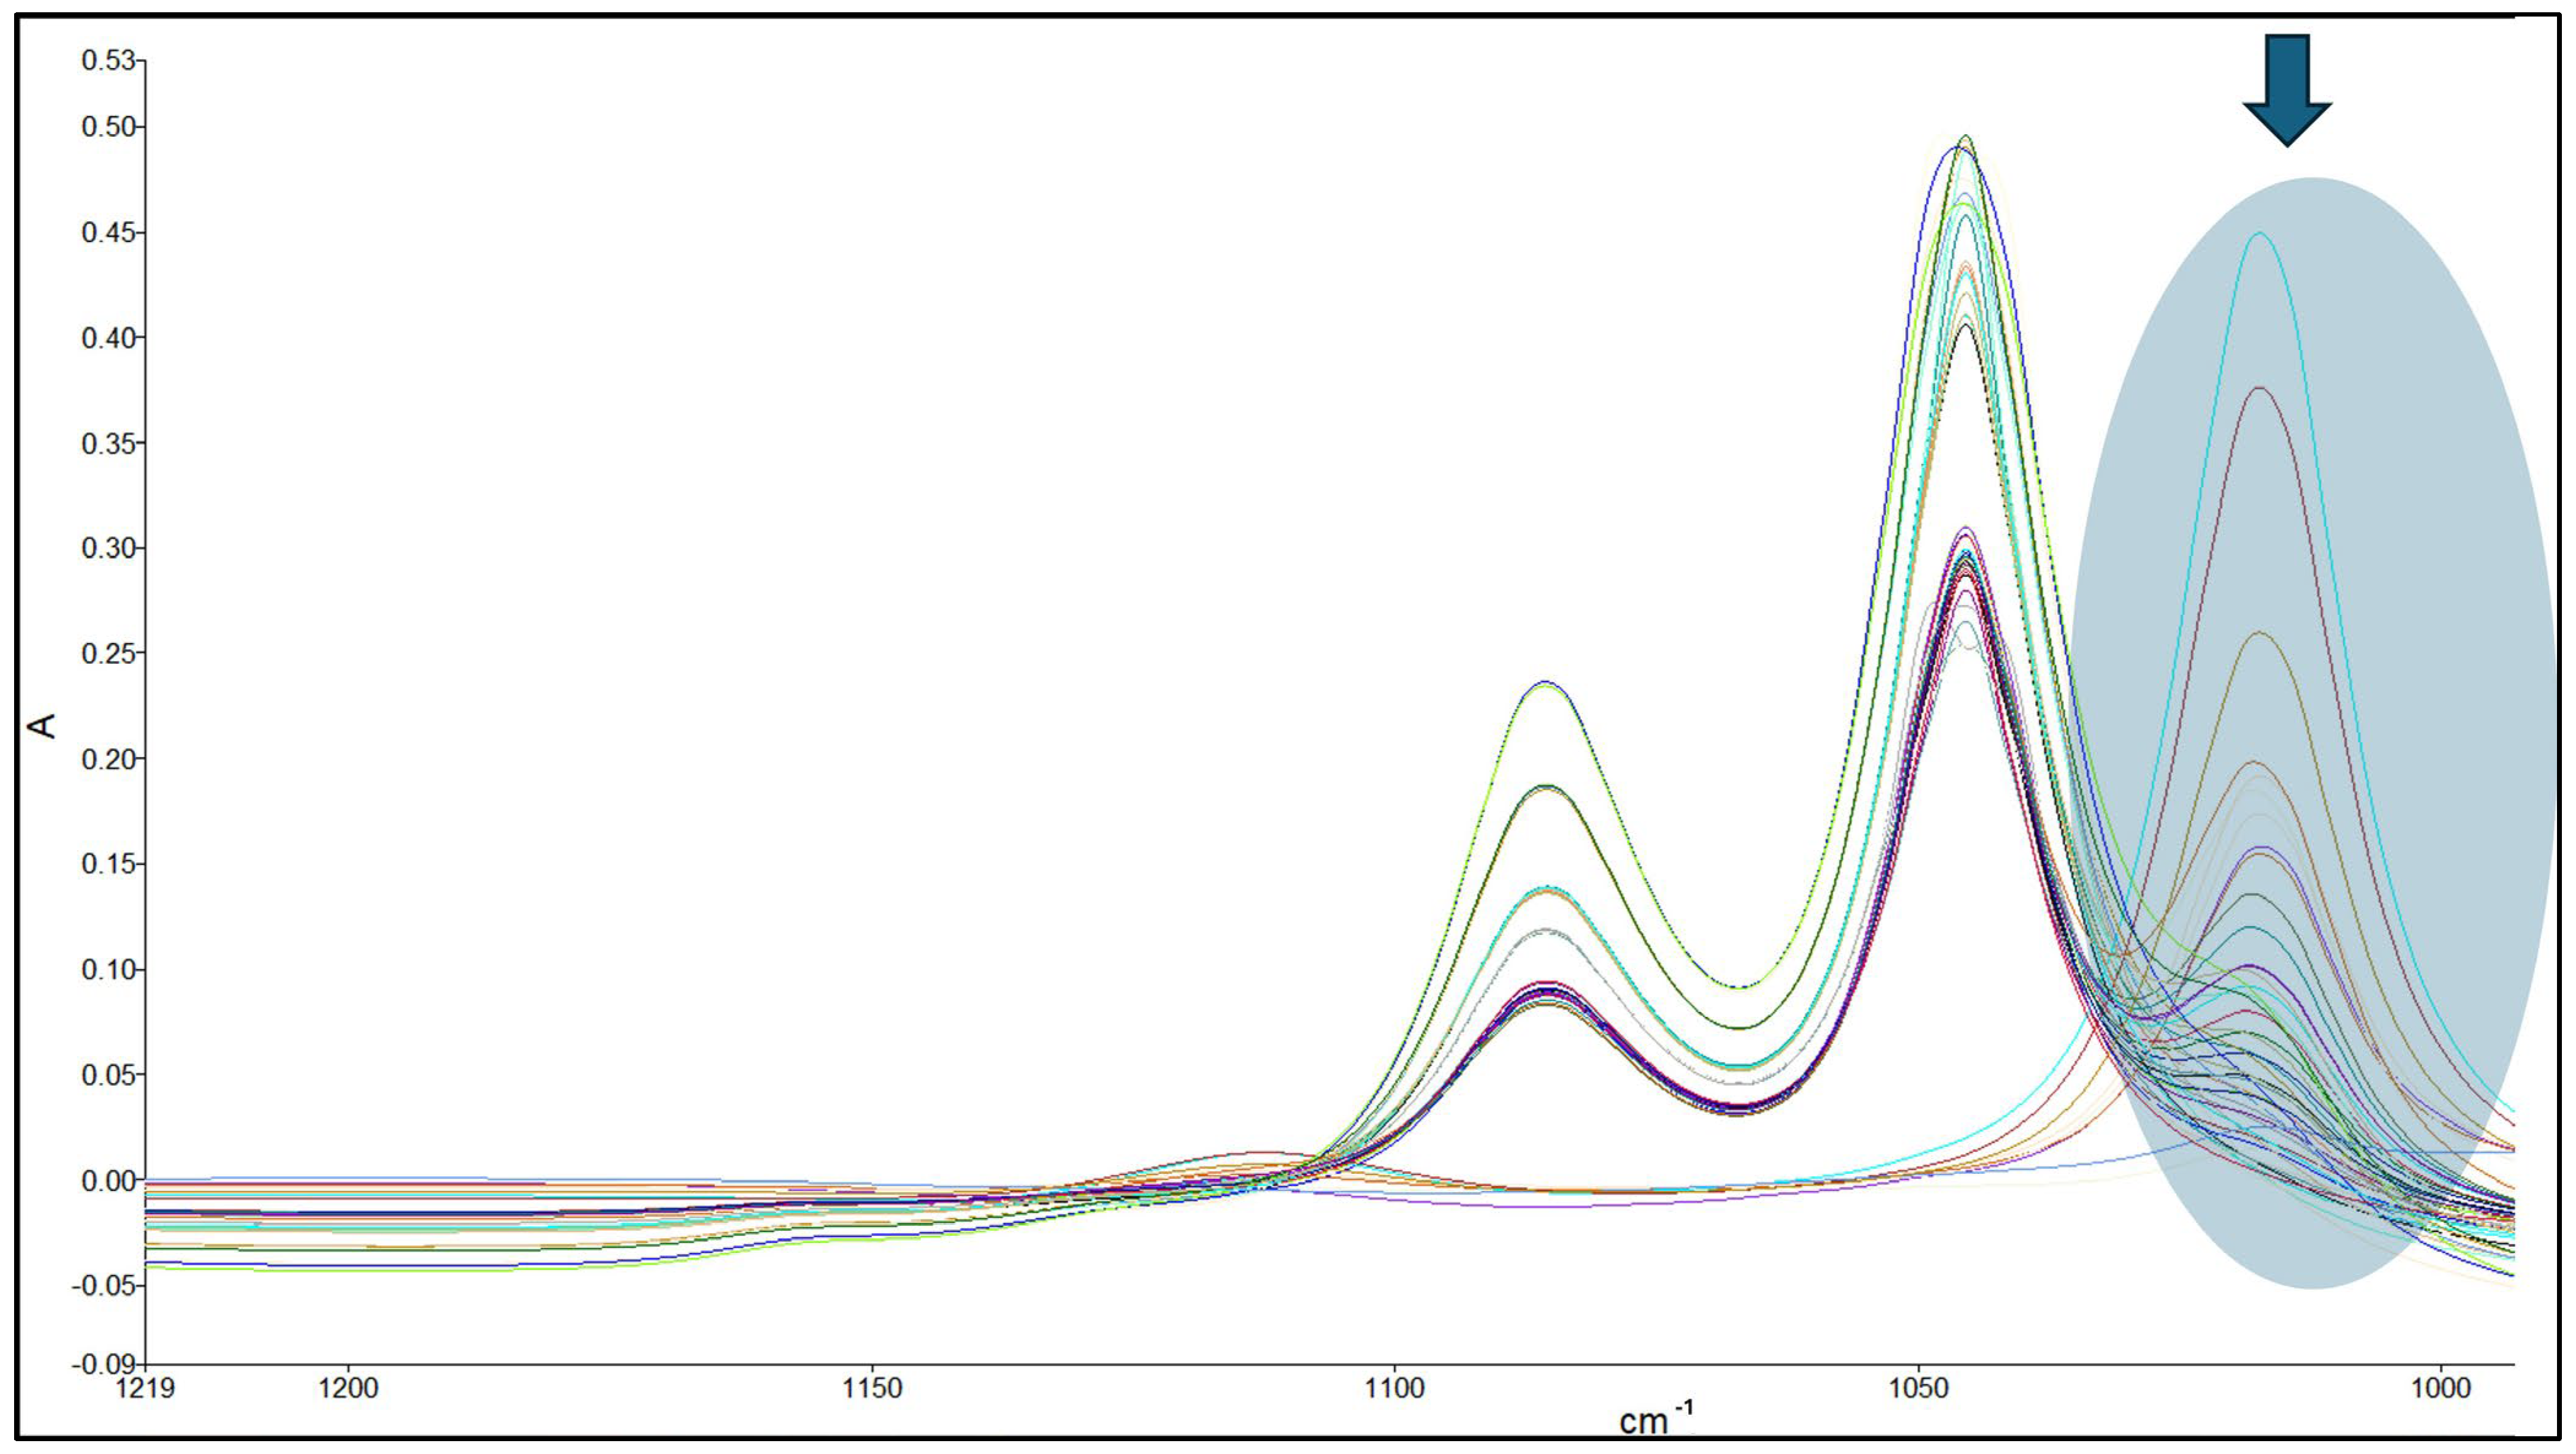Click the blue-green peak top near 1085 cm-1
The image size is (2576, 1454).
(1546, 683)
